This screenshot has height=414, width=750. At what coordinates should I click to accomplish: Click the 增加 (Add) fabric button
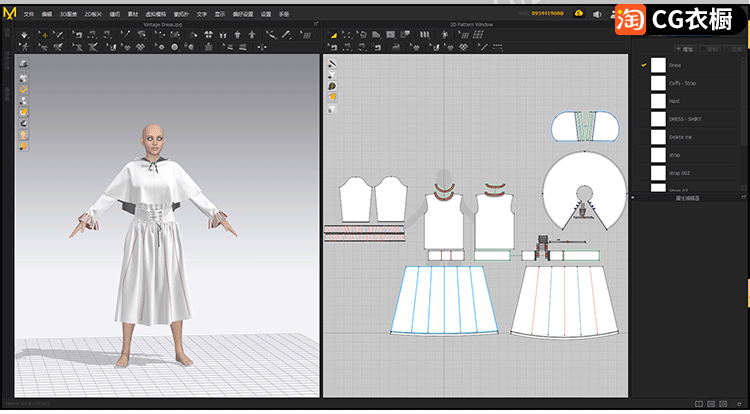[686, 48]
